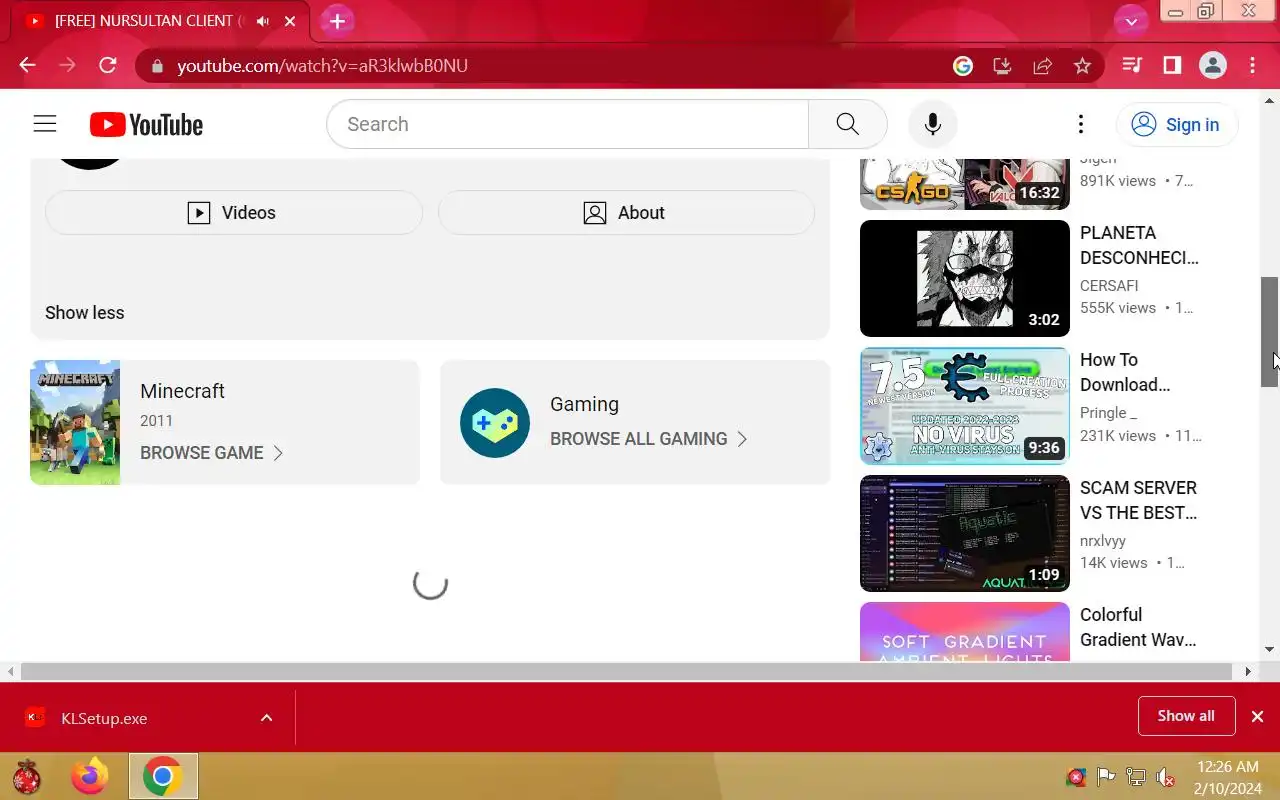Viewport: 1280px width, 800px height.
Task: Click the Sign in button
Action: (x=1177, y=124)
